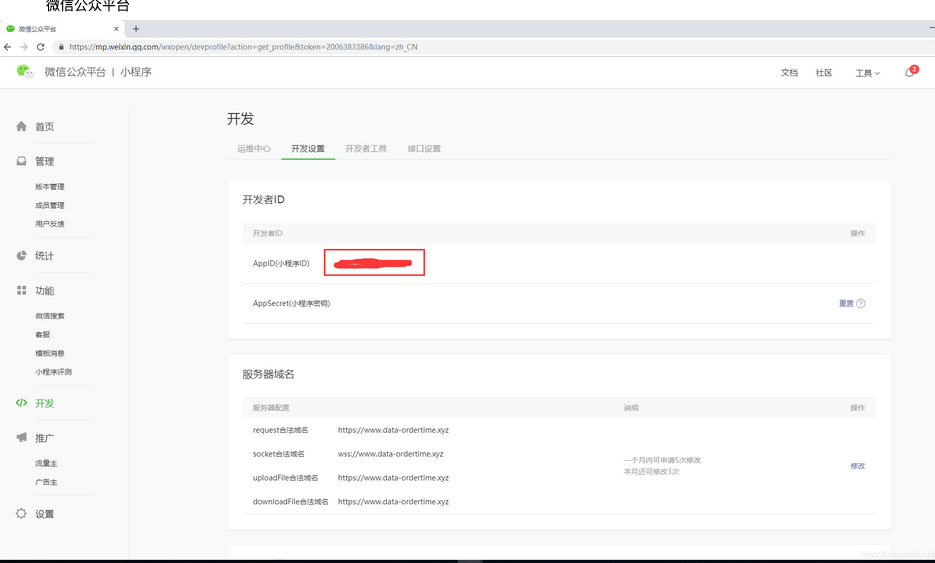Click the 推广 megaphone icon

(x=21, y=437)
